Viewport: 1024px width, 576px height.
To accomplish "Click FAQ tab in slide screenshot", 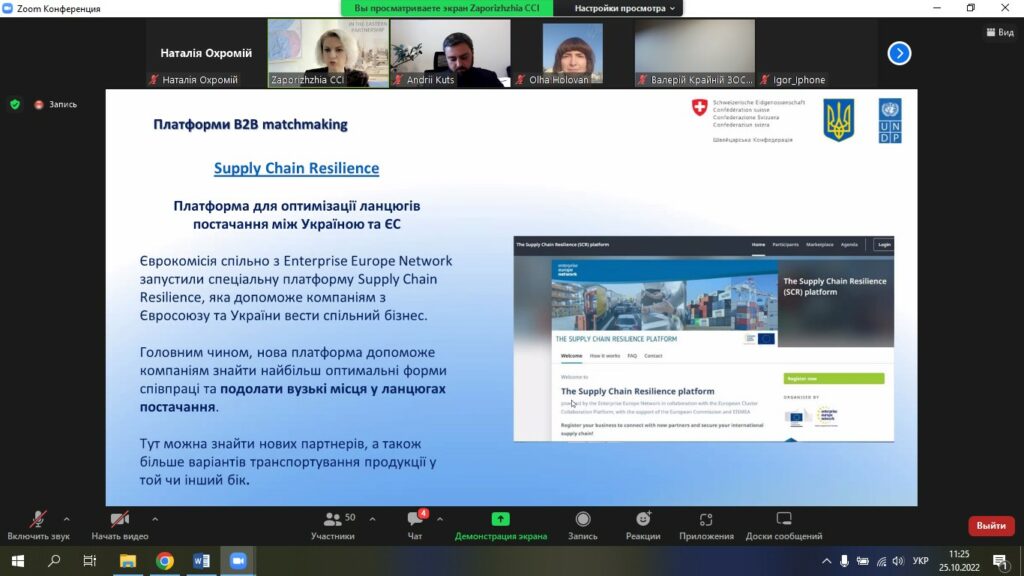I will point(632,356).
